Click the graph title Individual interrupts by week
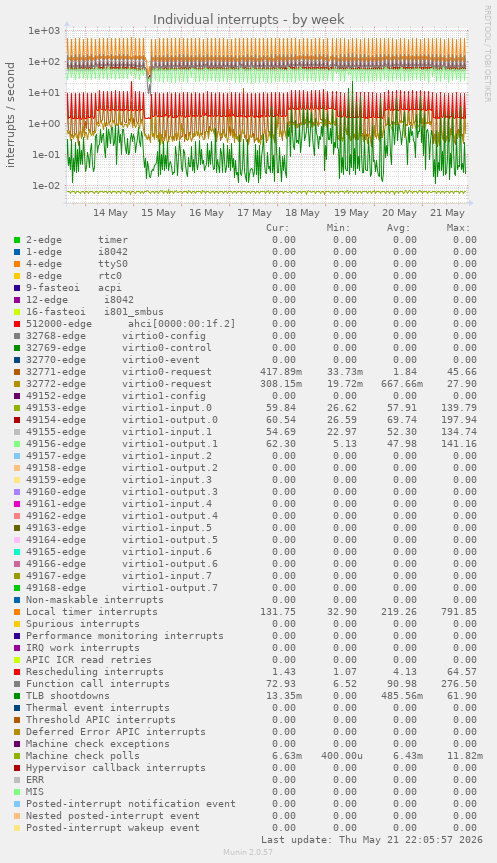The height and width of the screenshot is (863, 497). pos(249,19)
